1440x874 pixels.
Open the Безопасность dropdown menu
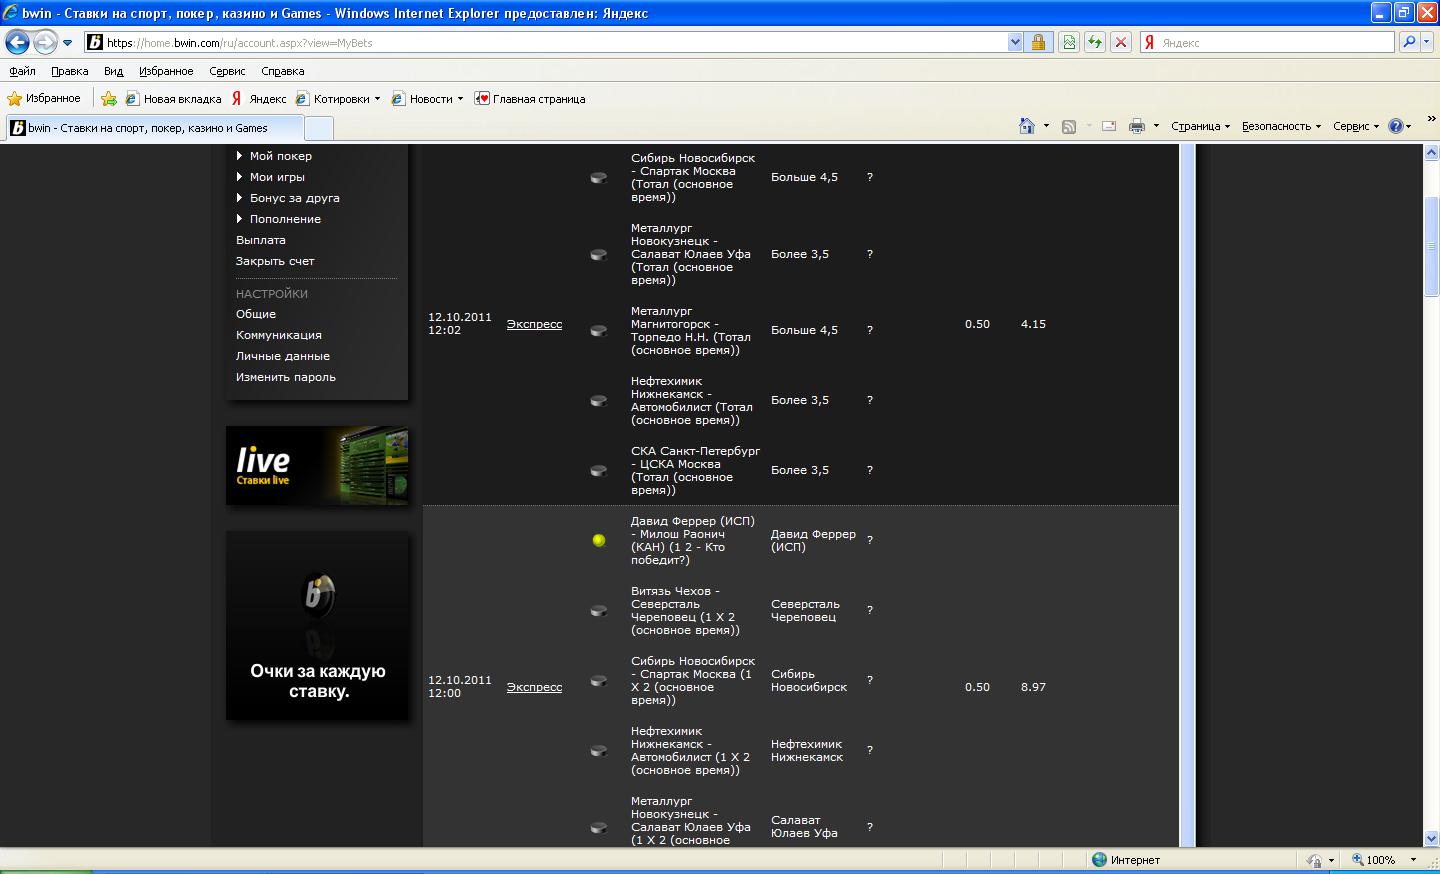pos(1281,126)
